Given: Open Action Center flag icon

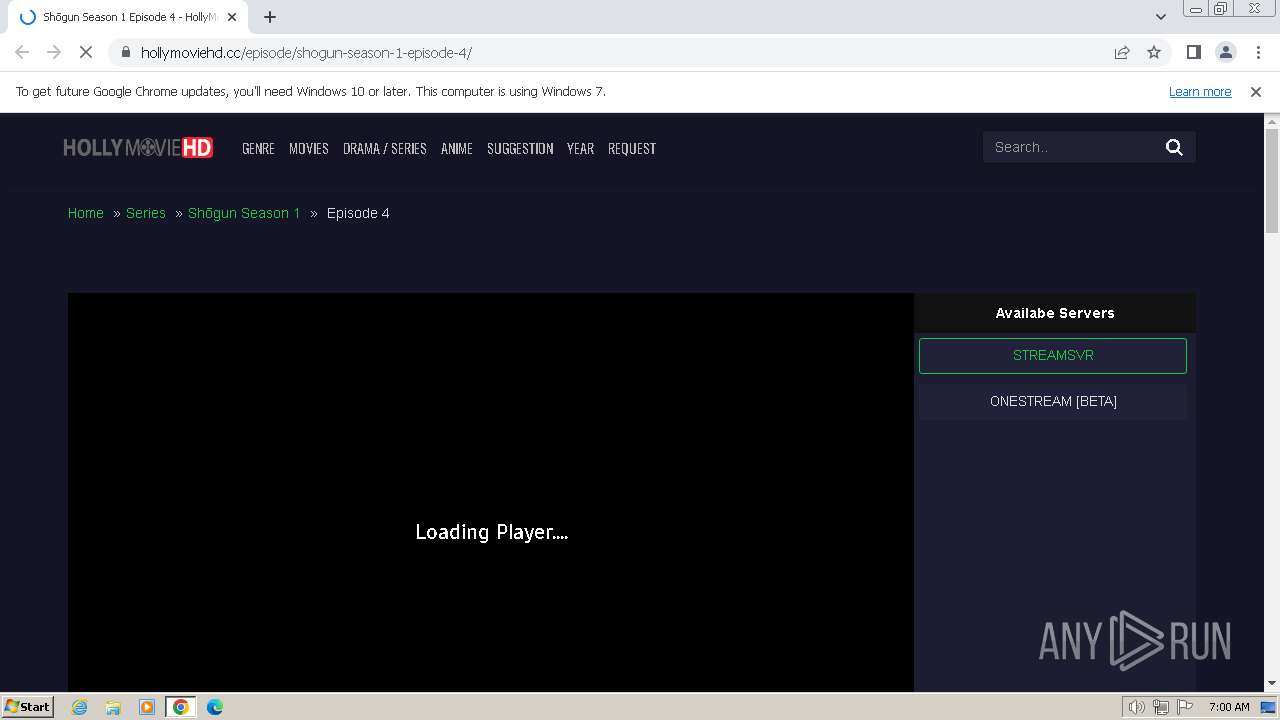Looking at the screenshot, I should tap(1185, 707).
